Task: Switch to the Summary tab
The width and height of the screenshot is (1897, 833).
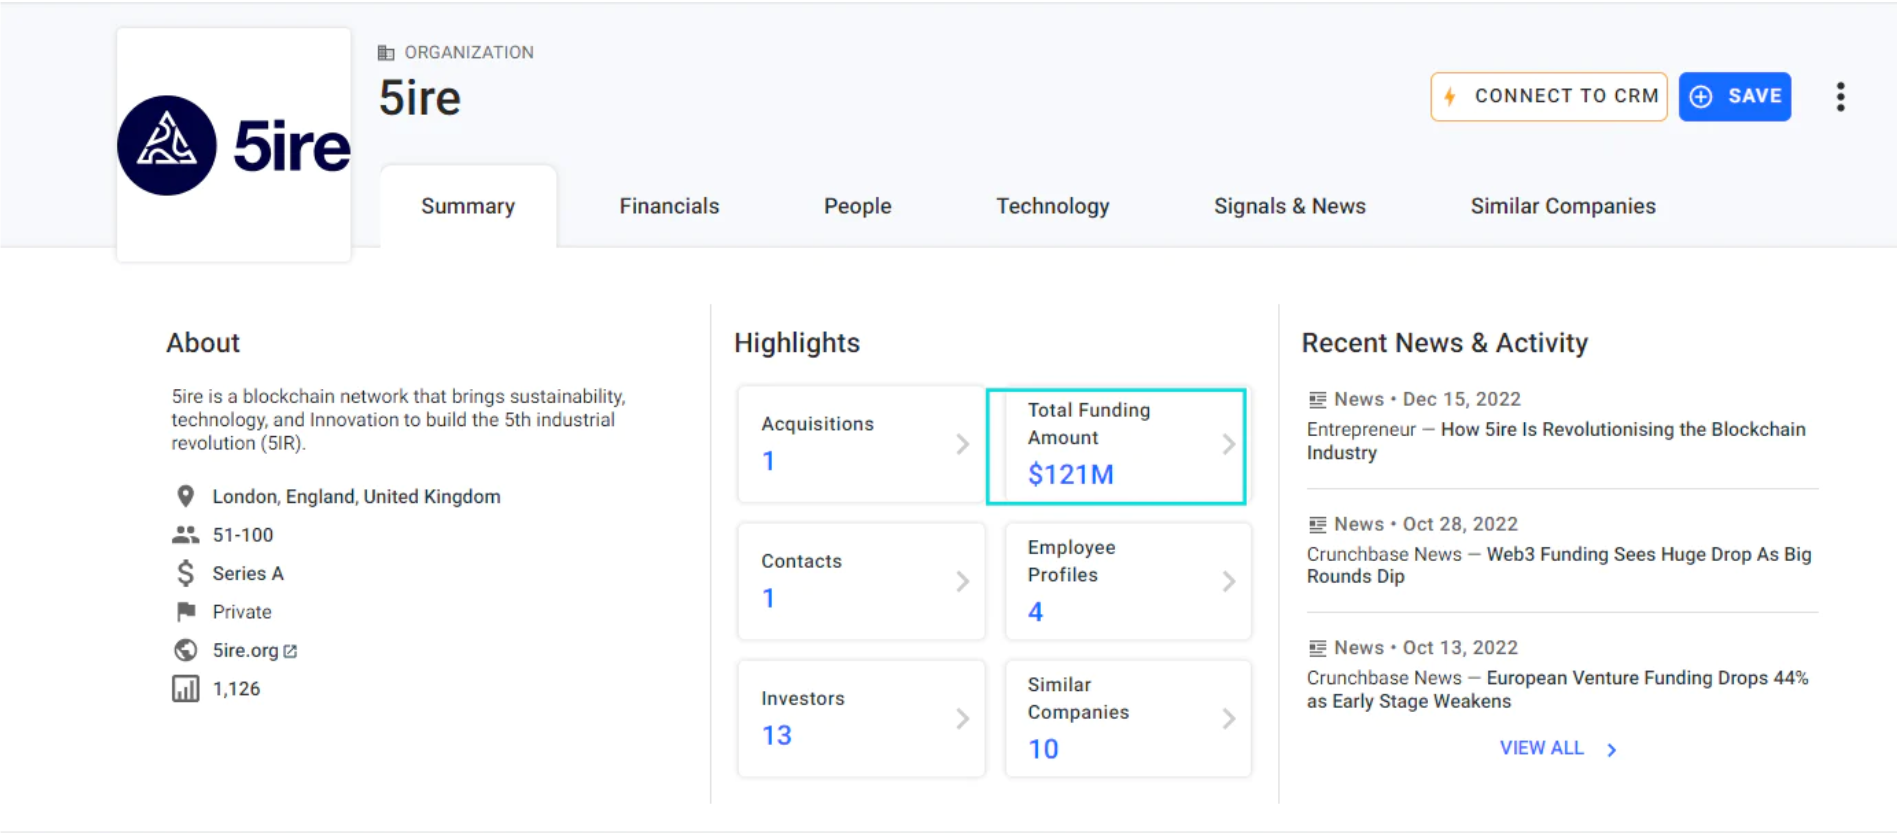Action: (x=468, y=206)
